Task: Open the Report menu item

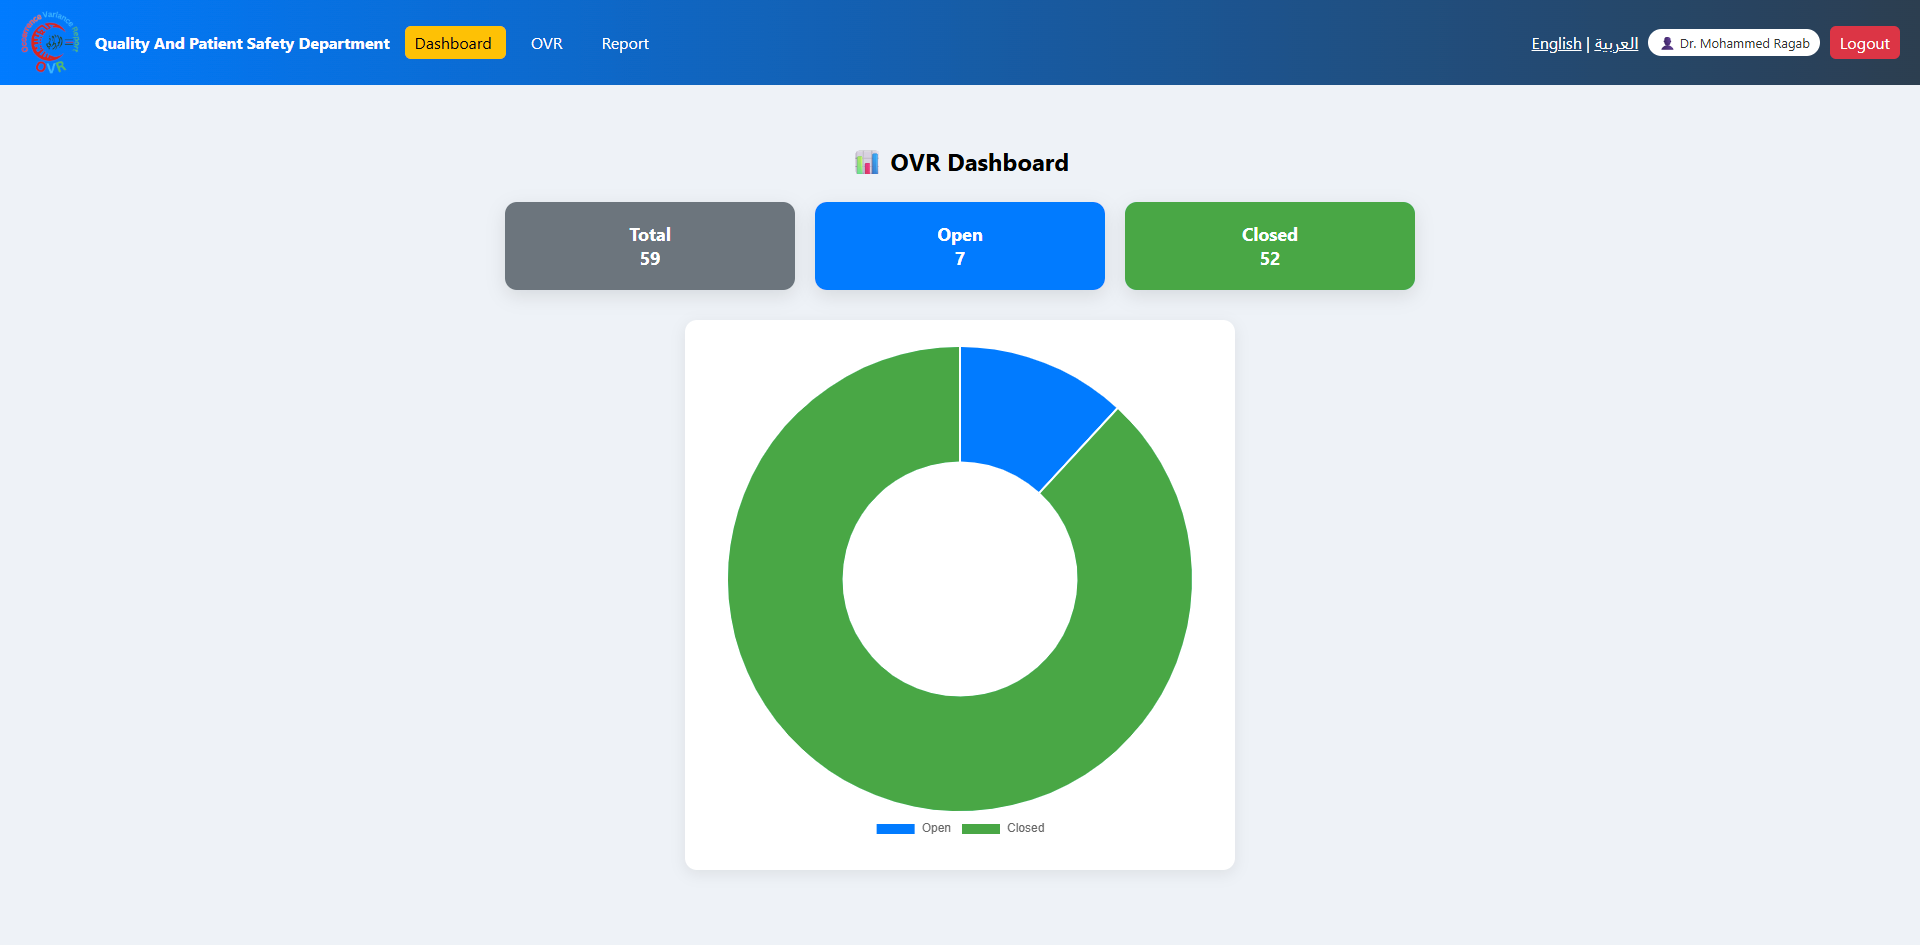Action: (x=625, y=43)
